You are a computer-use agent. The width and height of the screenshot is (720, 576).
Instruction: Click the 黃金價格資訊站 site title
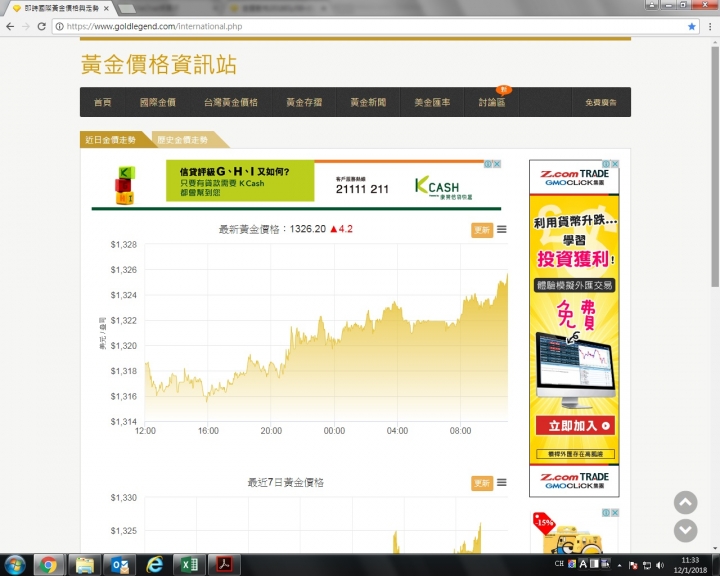pyautogui.click(x=159, y=64)
